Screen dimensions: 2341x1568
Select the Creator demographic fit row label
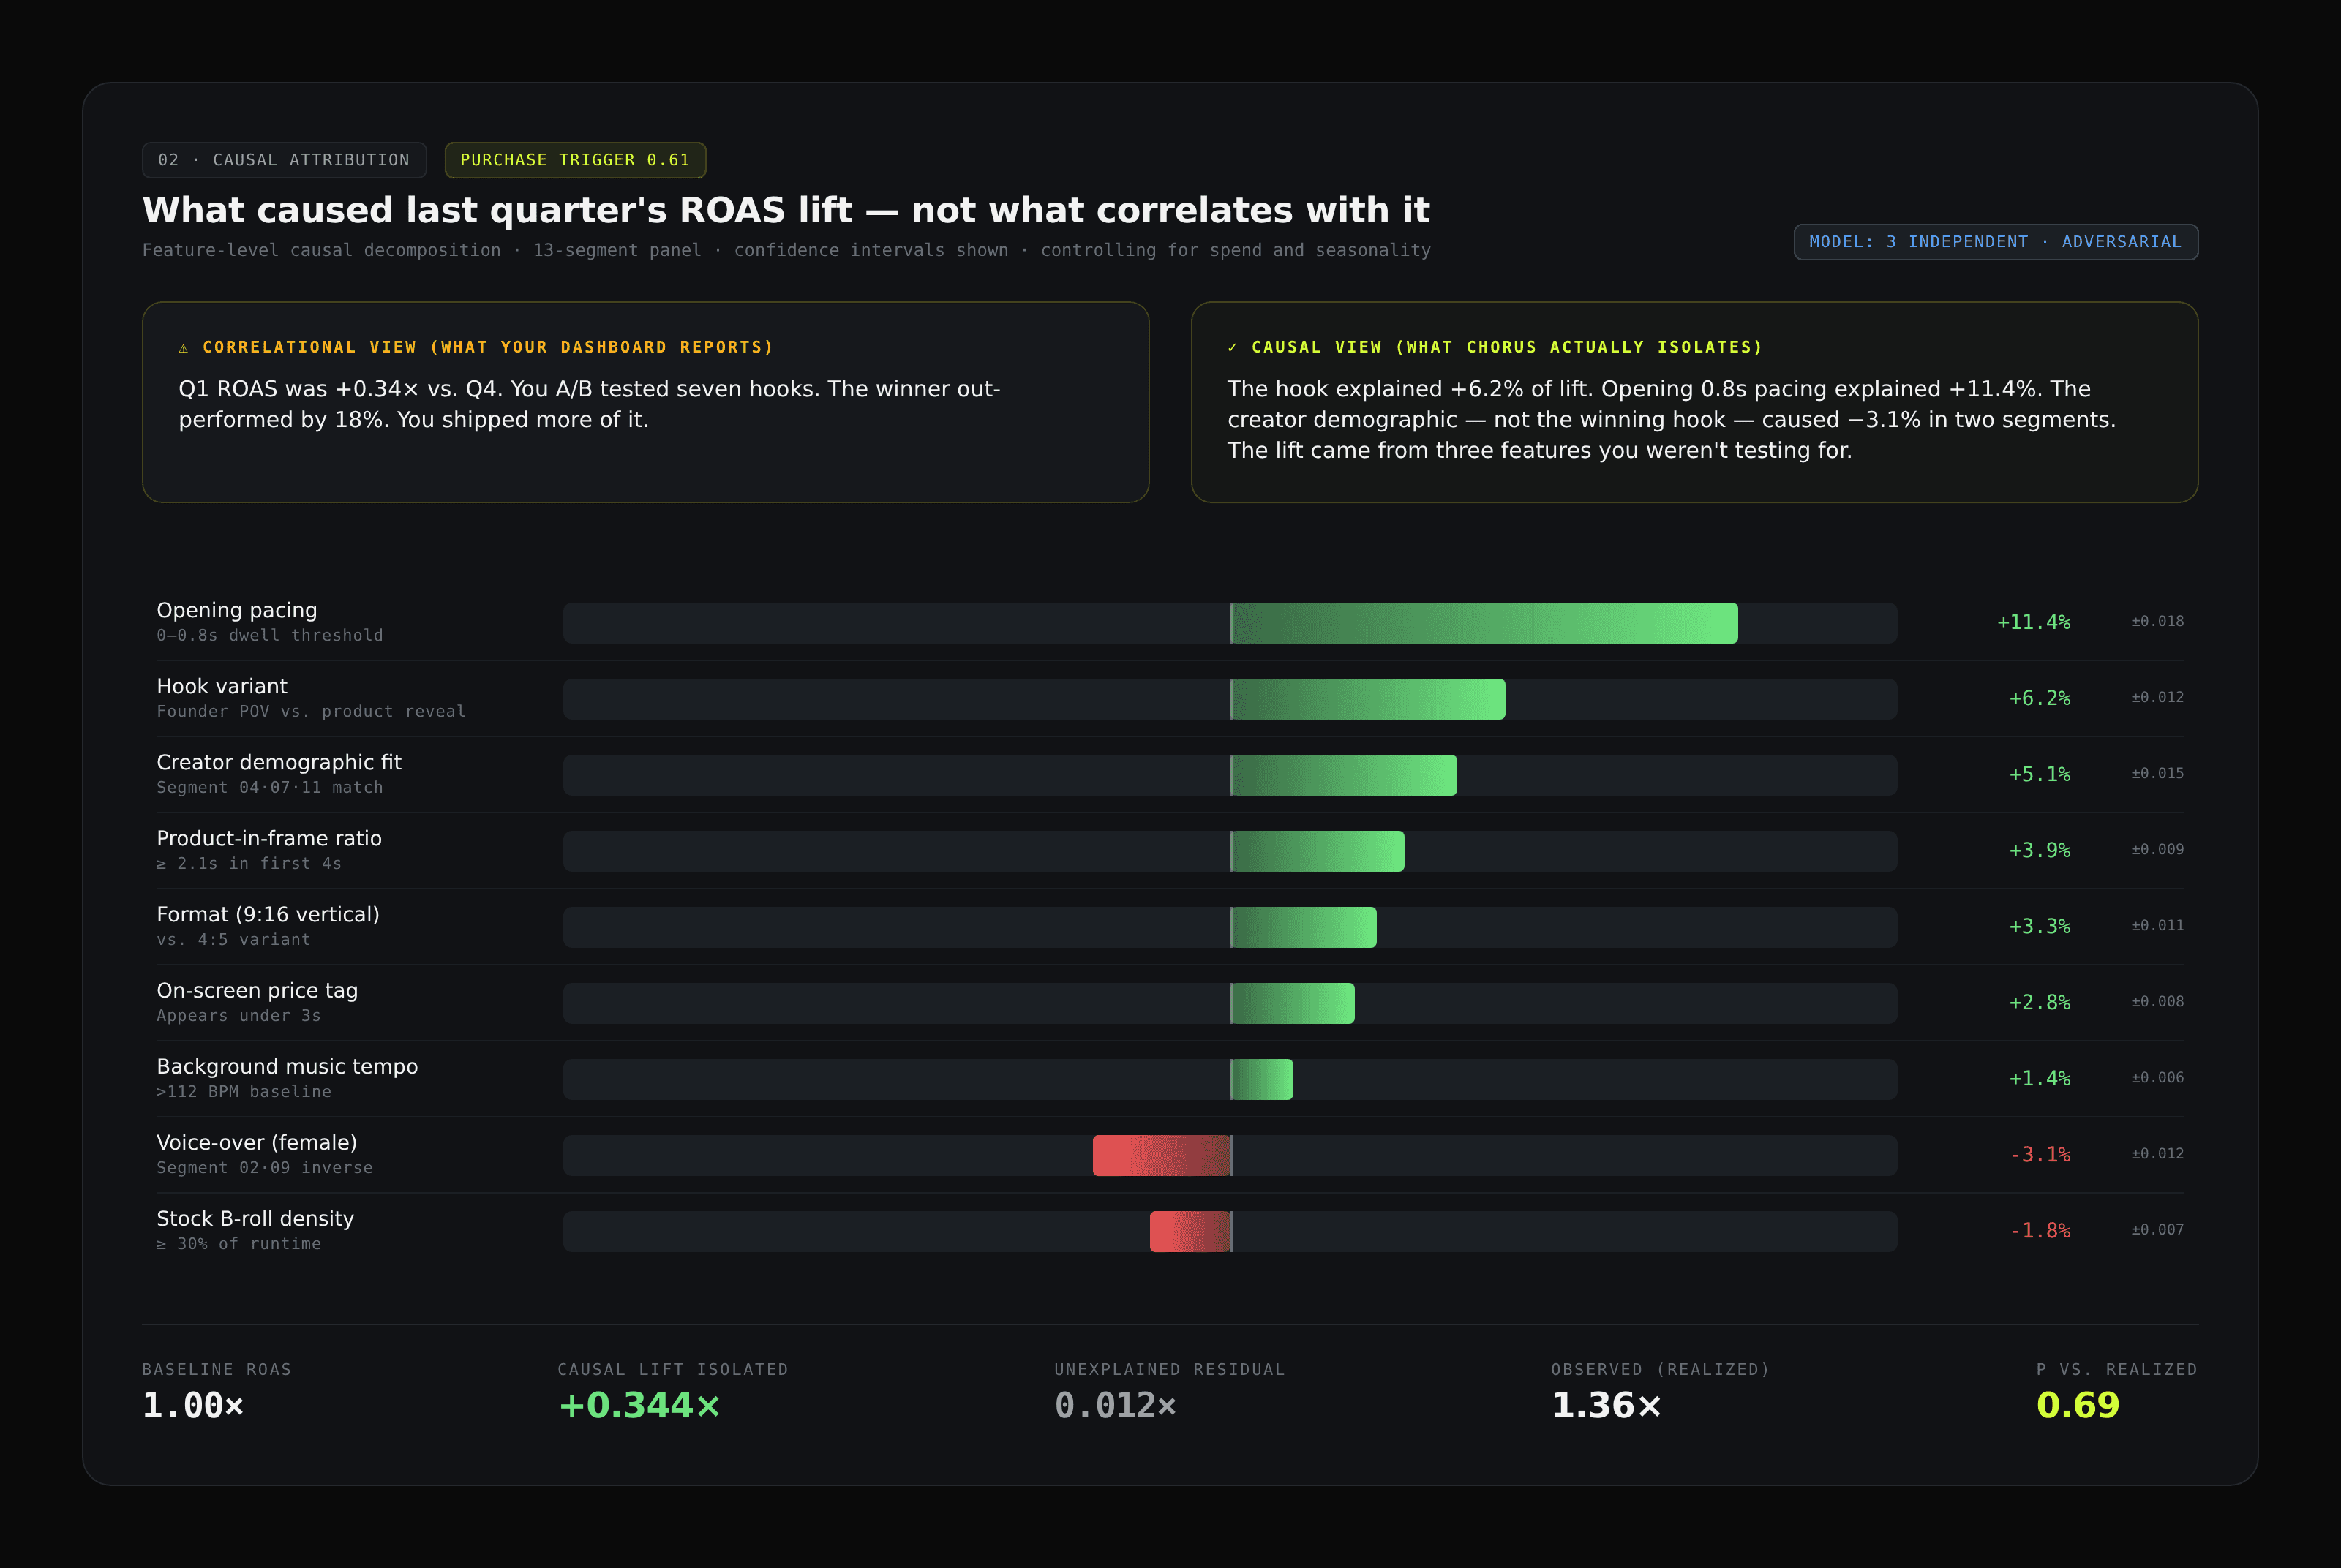point(279,763)
